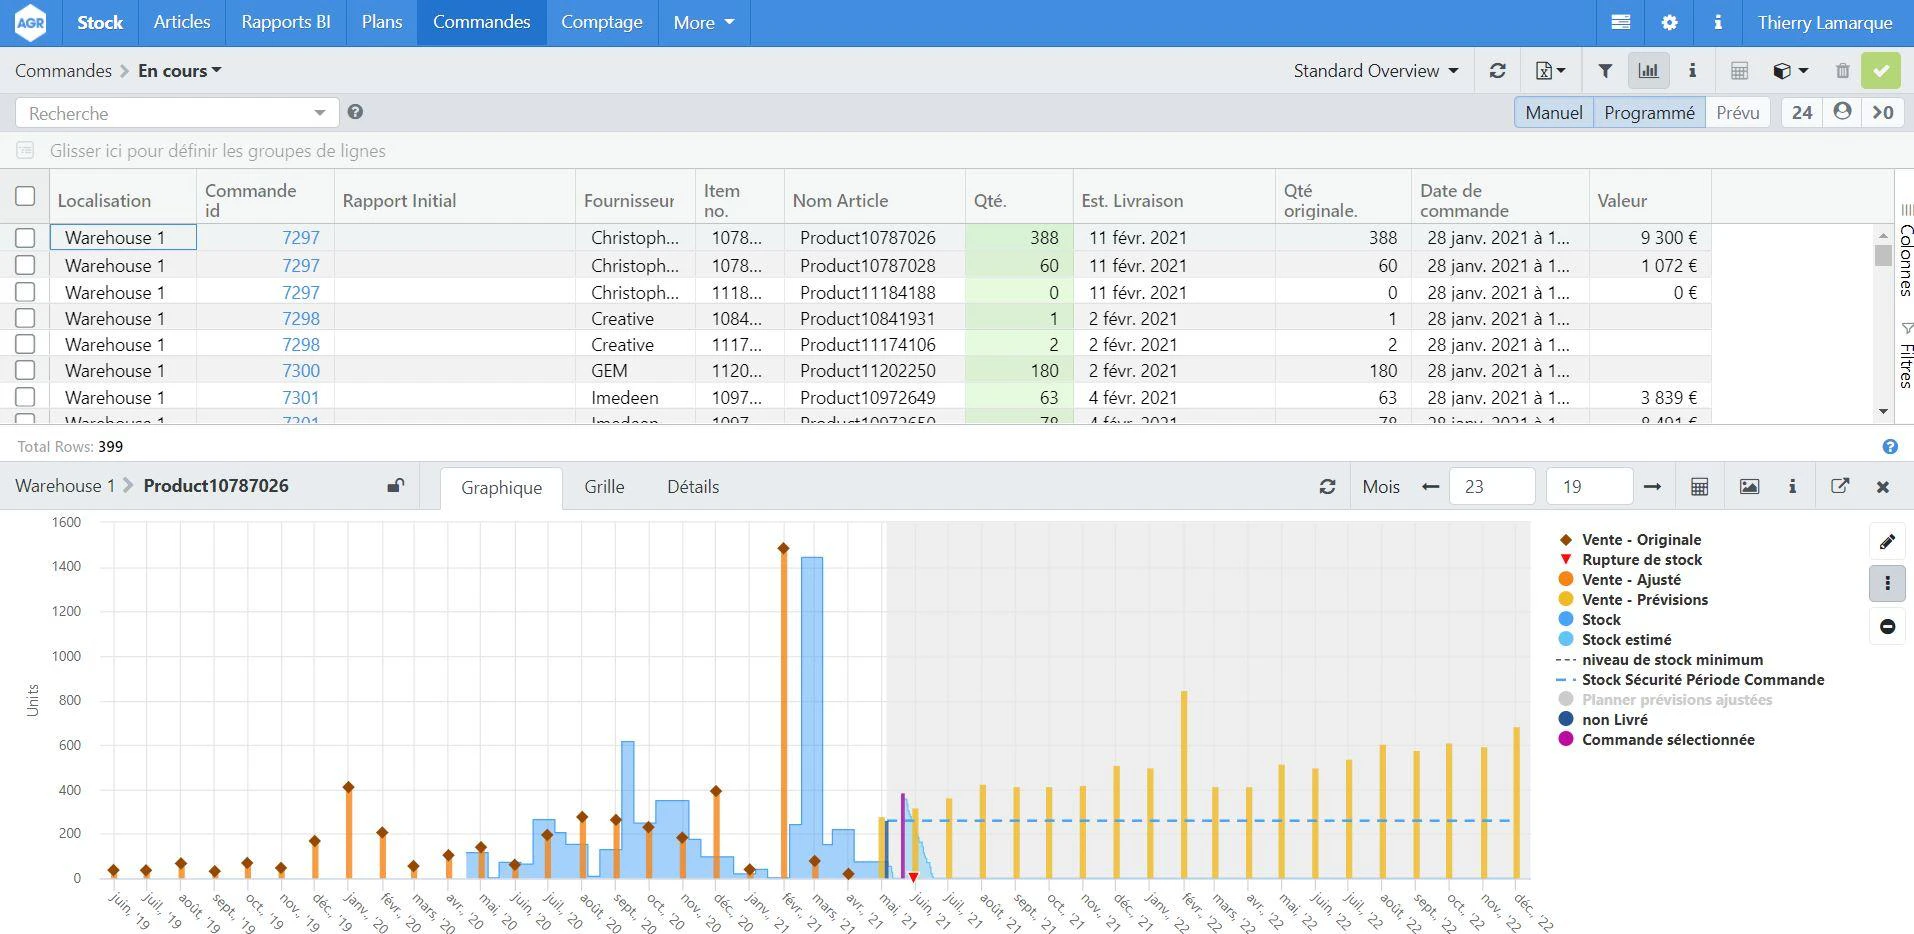
Task: Click the chart edit pencil icon
Action: (1888, 541)
